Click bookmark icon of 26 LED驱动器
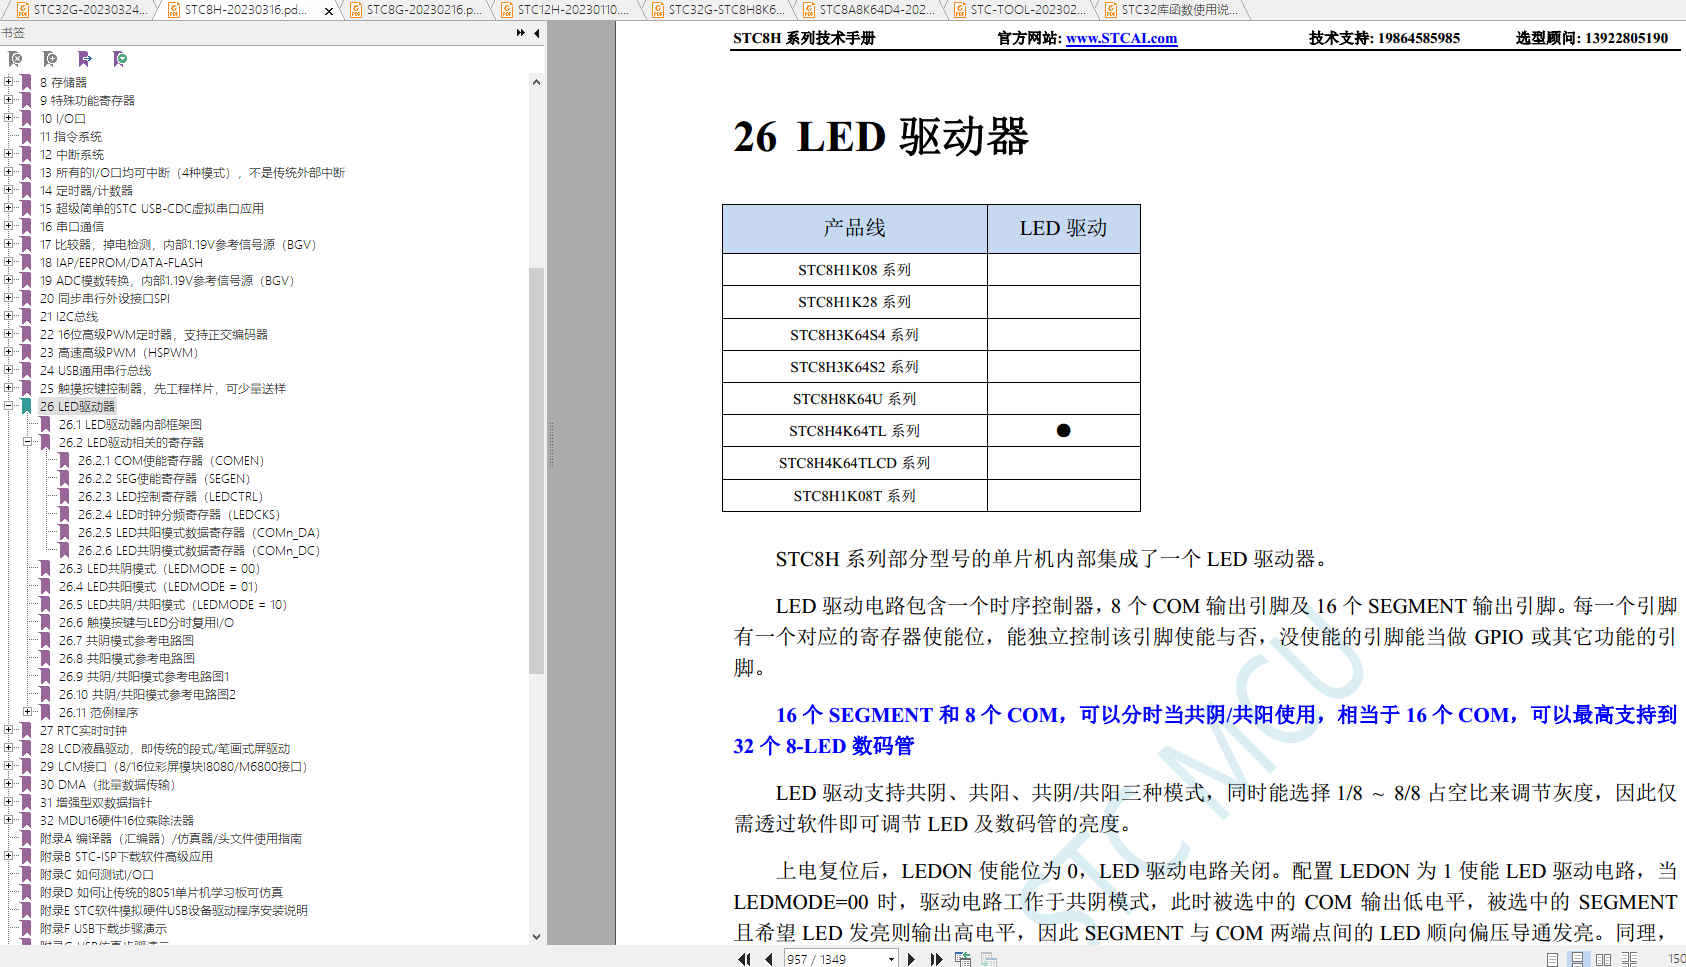Viewport: 1686px width, 967px height. (x=26, y=407)
